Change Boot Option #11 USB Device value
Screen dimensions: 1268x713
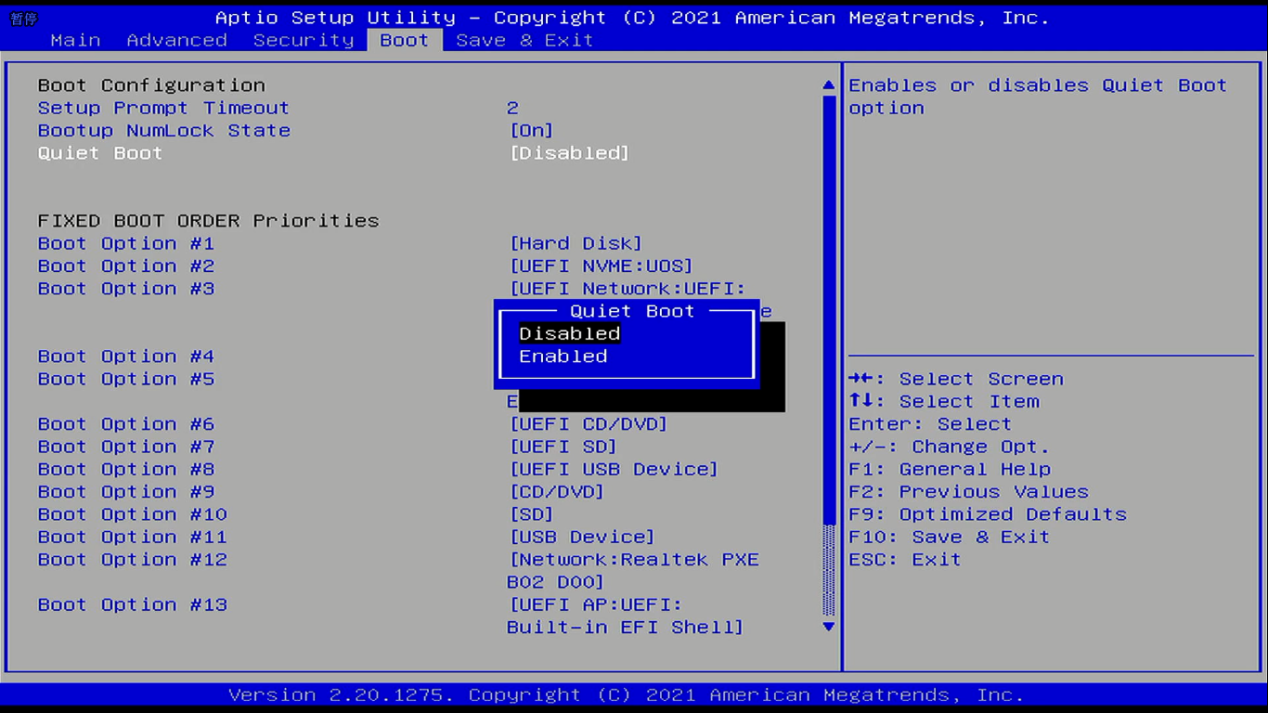point(582,538)
